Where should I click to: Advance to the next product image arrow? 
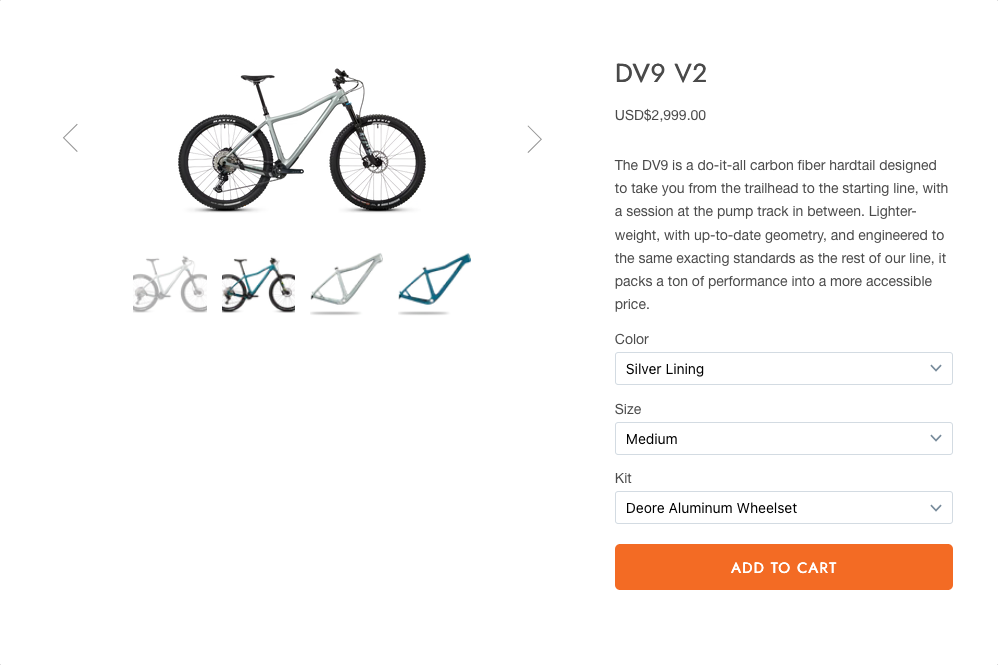(x=534, y=139)
